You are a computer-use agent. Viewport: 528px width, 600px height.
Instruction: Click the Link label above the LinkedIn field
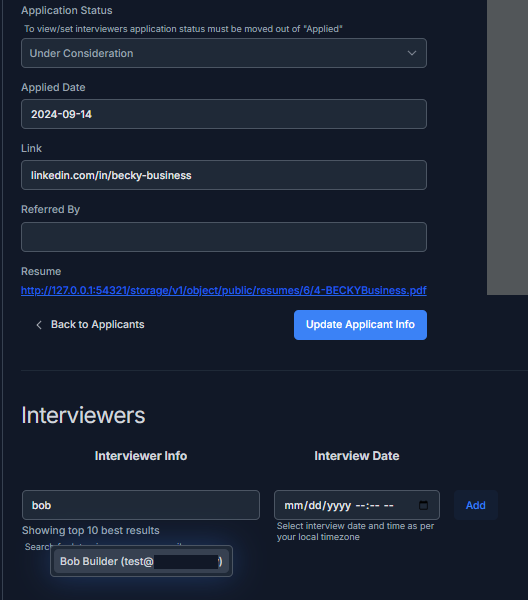pyautogui.click(x=31, y=148)
